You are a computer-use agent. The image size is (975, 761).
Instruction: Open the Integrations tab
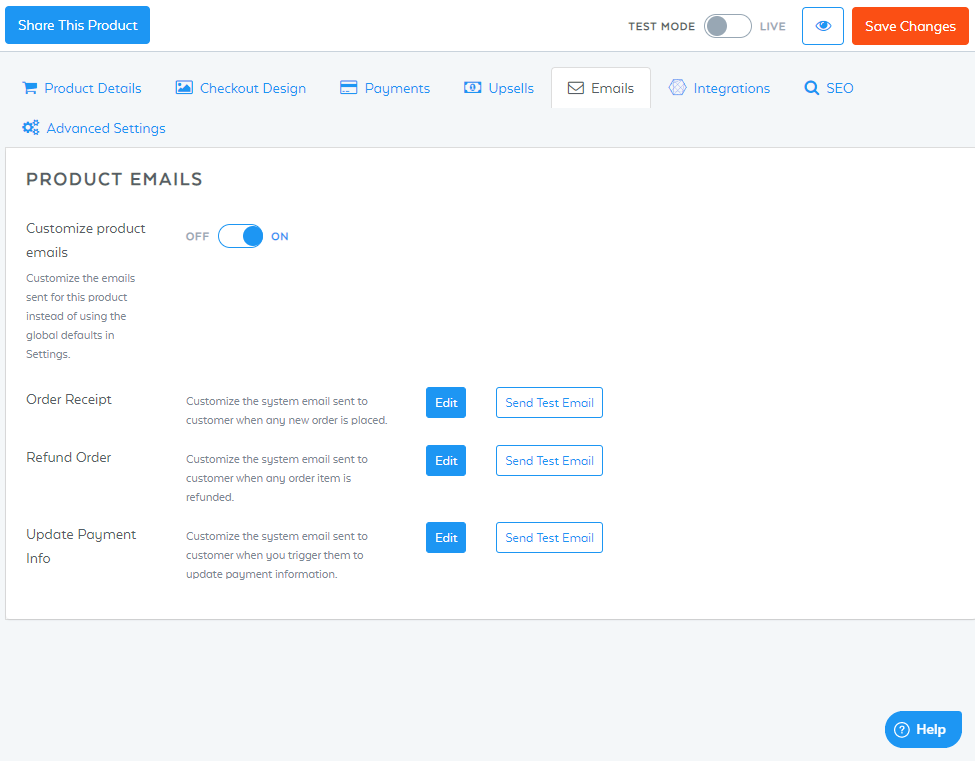pos(719,88)
